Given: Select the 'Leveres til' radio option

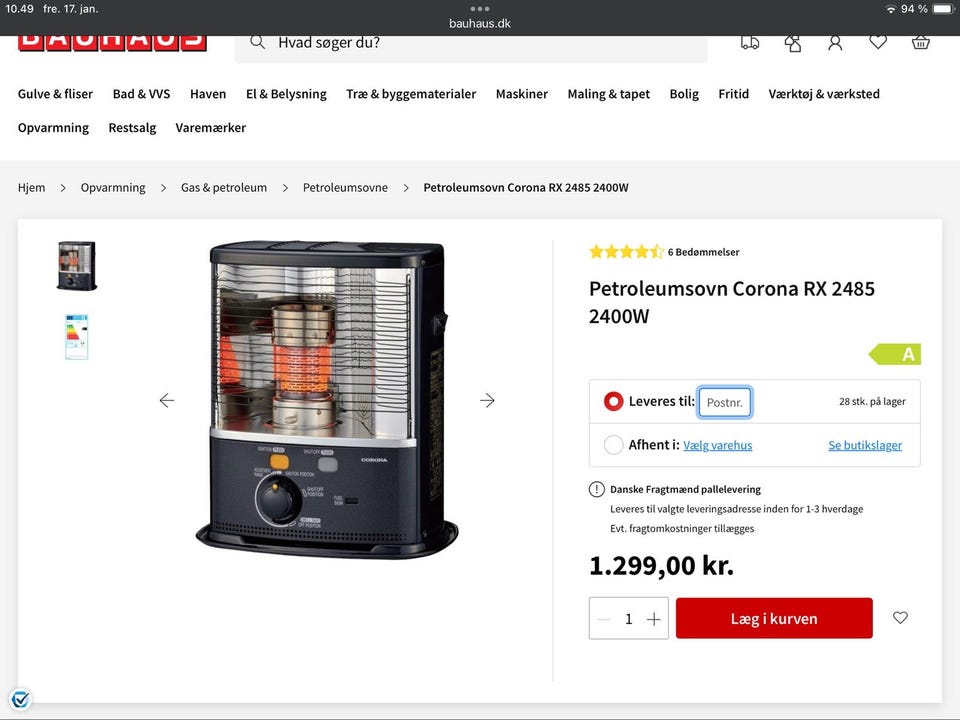Looking at the screenshot, I should [613, 402].
